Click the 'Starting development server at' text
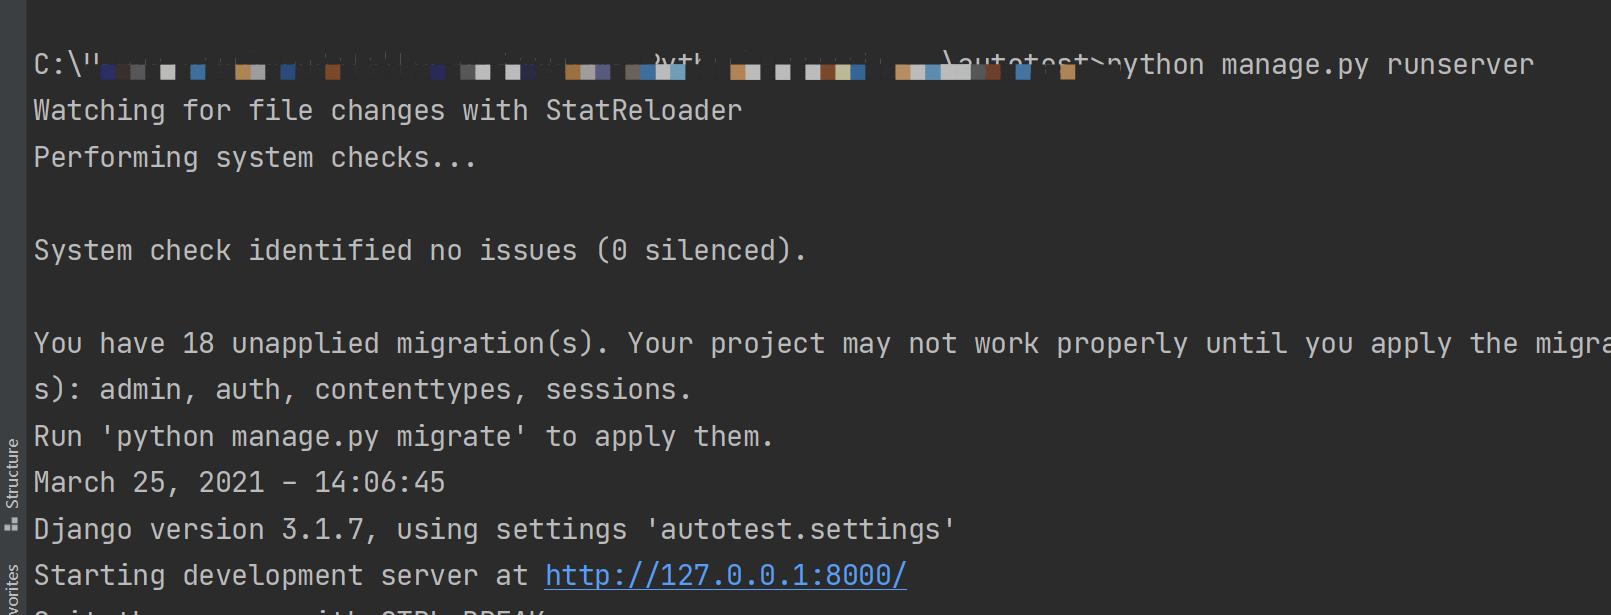 (281, 575)
